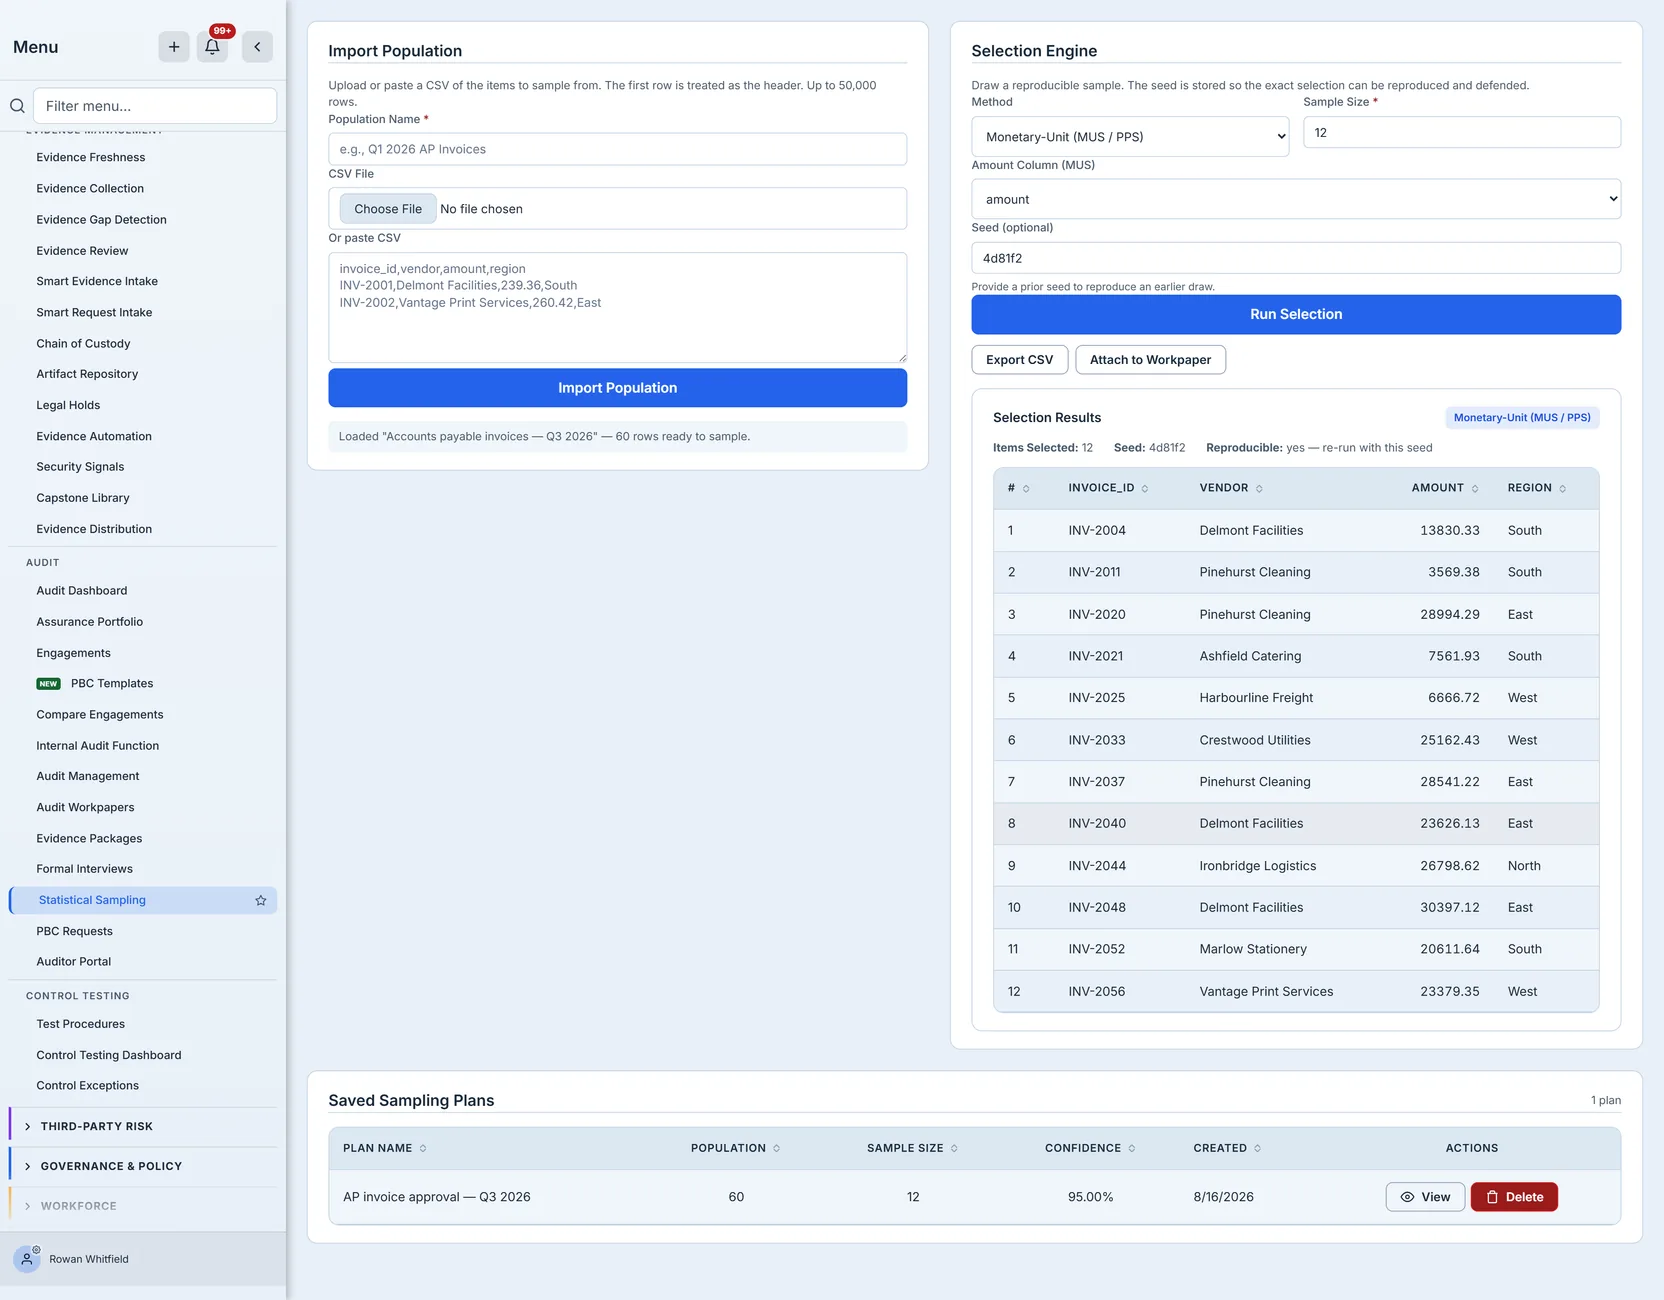Click the Sample Size field
Screen dimensions: 1664x1300
pyautogui.click(x=1462, y=133)
